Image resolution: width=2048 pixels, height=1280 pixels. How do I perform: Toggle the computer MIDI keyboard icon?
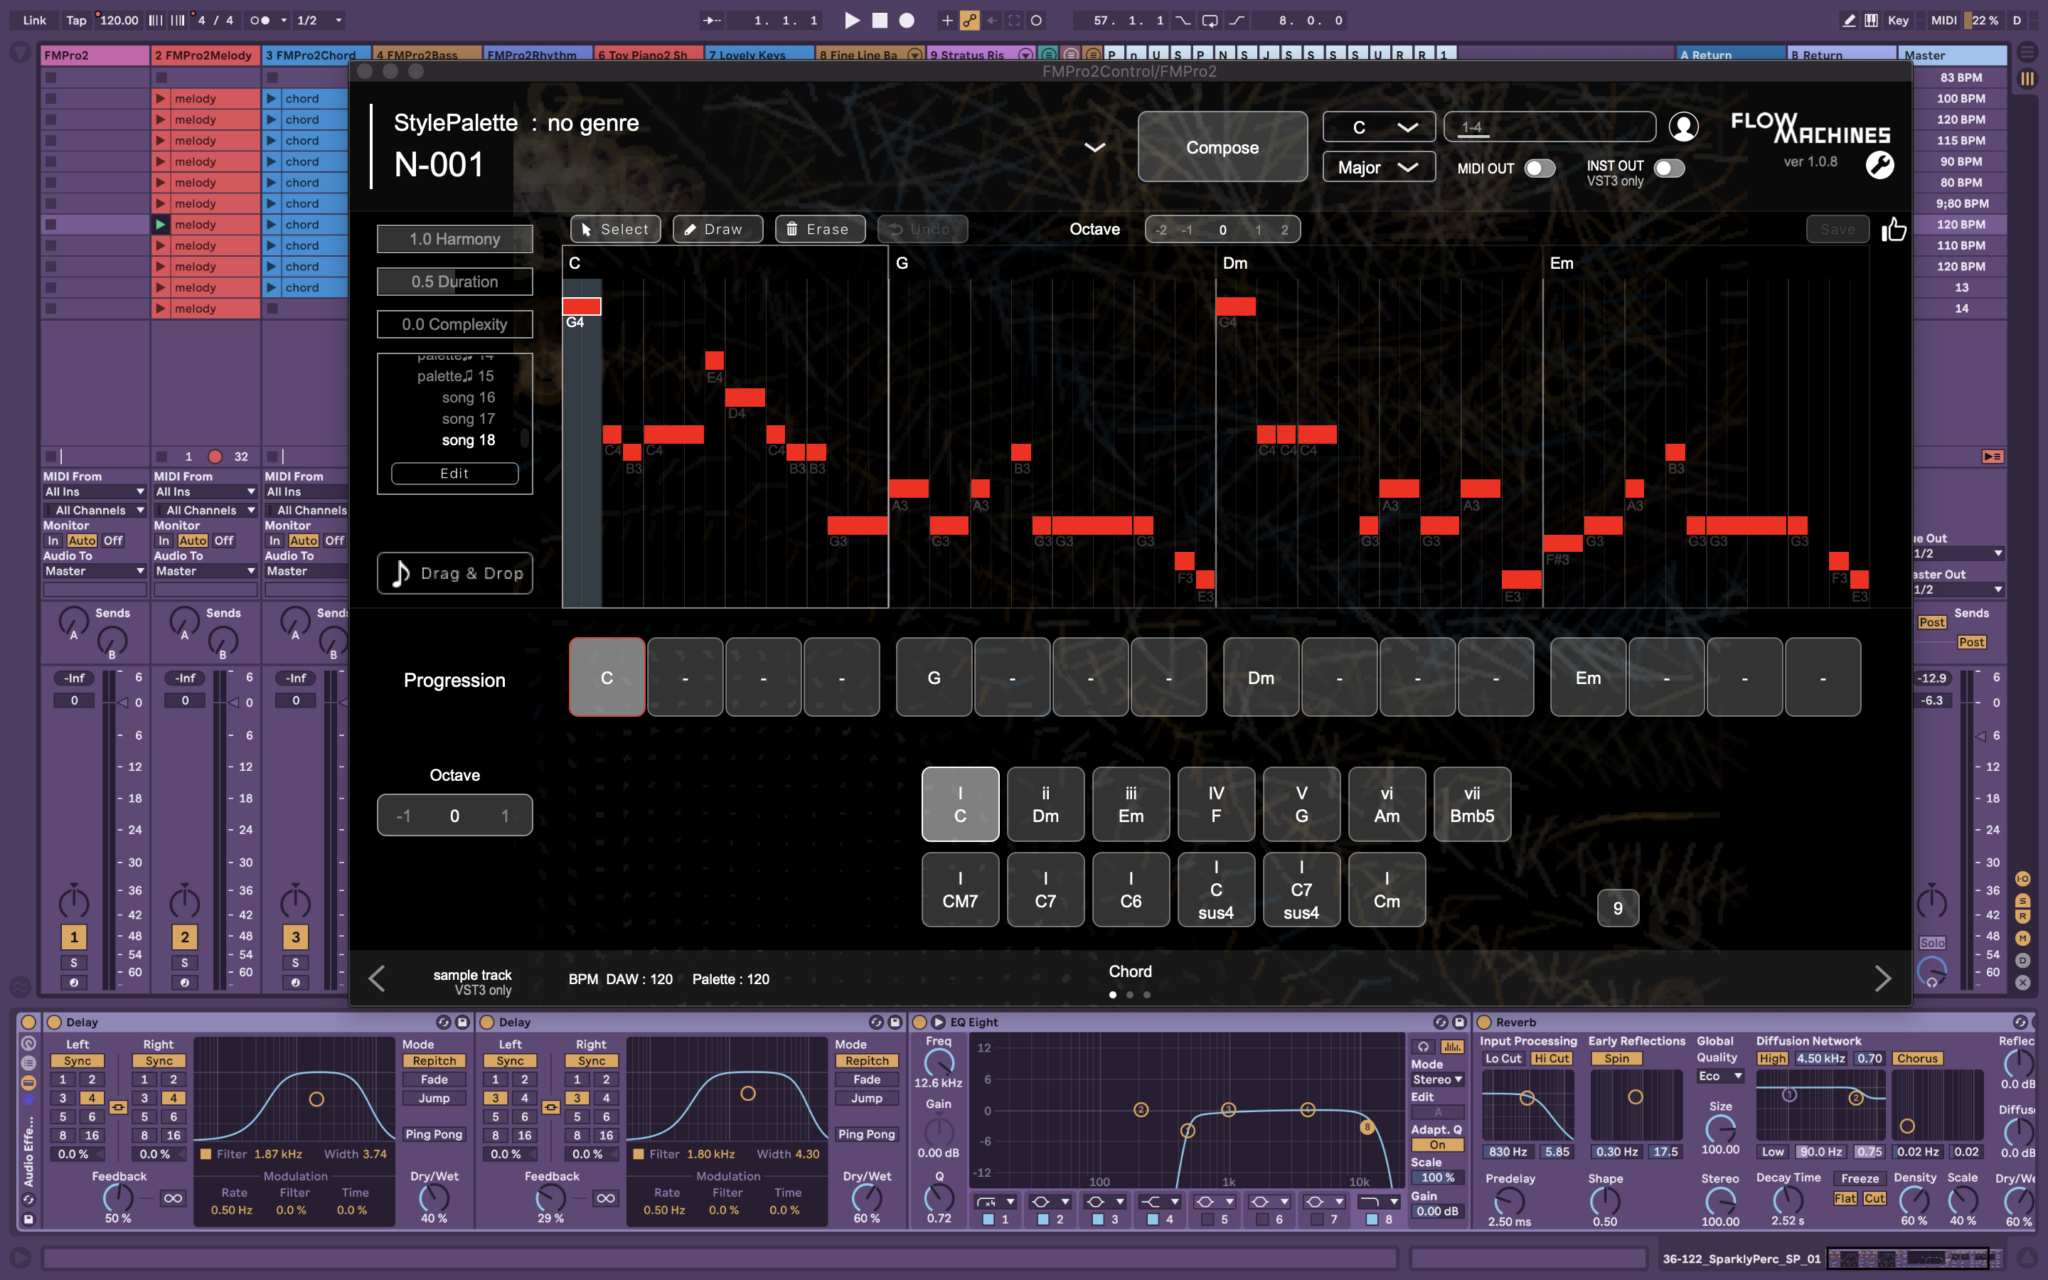1871,20
